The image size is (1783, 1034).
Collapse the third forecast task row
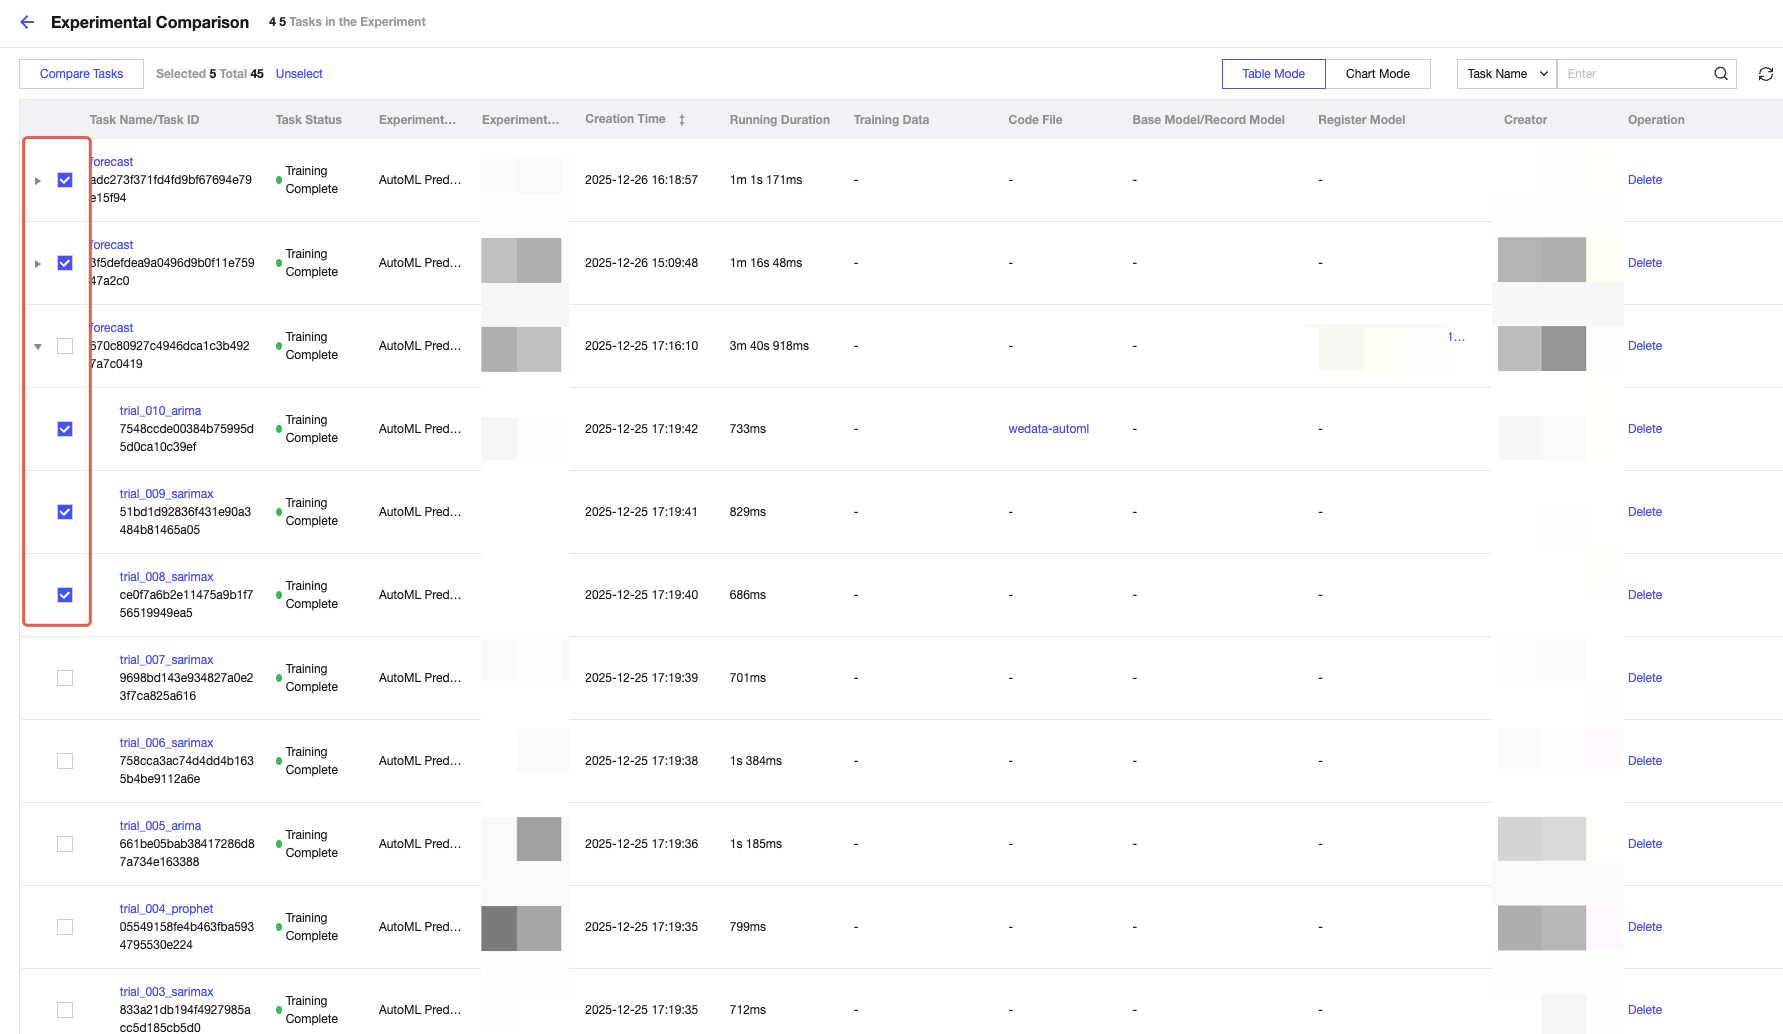click(38, 347)
